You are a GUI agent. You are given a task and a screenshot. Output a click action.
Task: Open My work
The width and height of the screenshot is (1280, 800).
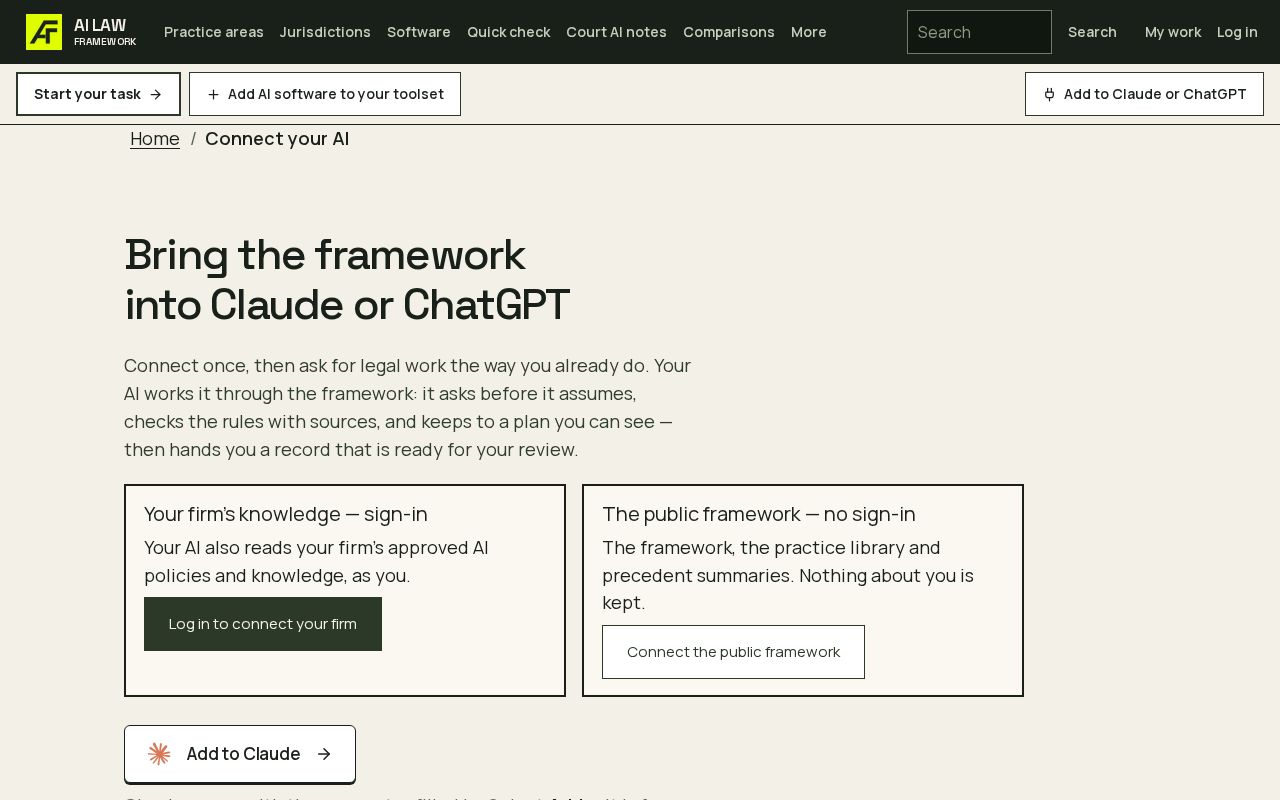1173,32
